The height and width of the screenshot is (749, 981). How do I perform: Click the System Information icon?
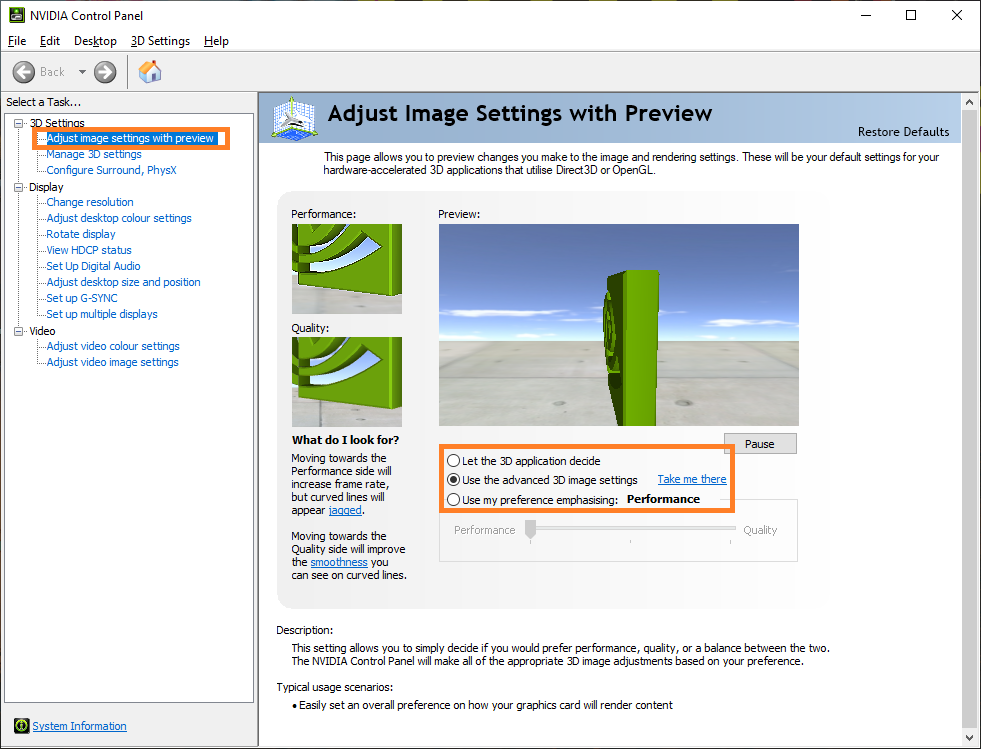pos(21,726)
